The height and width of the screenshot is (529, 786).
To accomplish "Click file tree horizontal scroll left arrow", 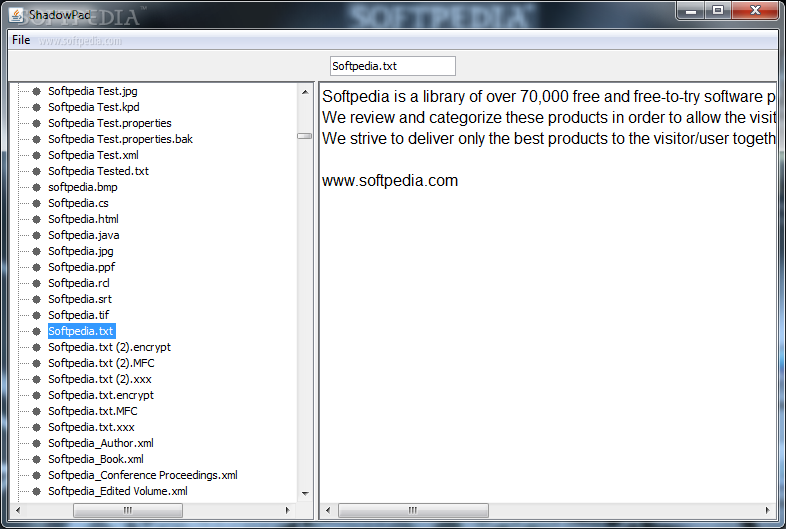I will coord(18,510).
